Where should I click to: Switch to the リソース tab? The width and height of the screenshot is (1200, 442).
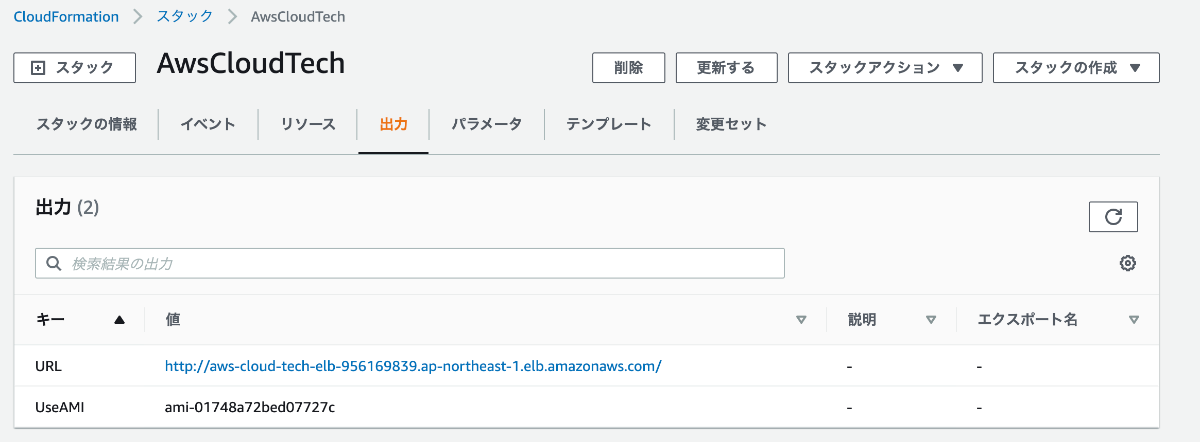[x=308, y=125]
